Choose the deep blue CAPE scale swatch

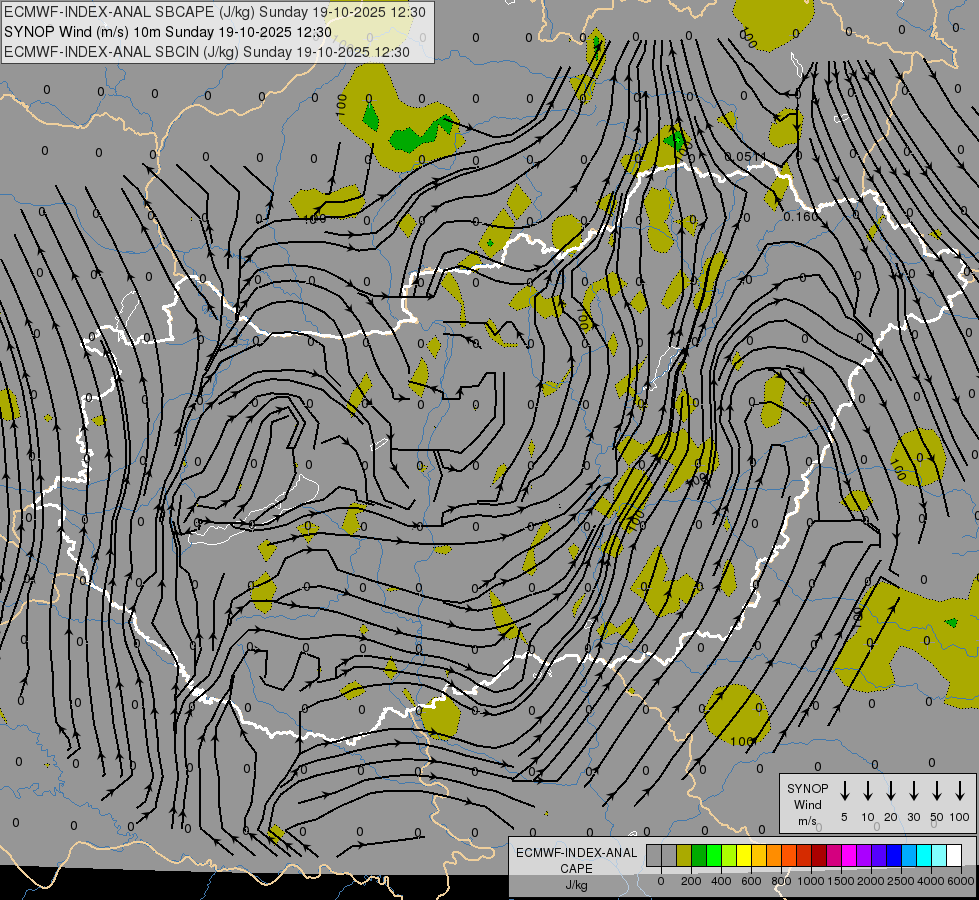(894, 856)
